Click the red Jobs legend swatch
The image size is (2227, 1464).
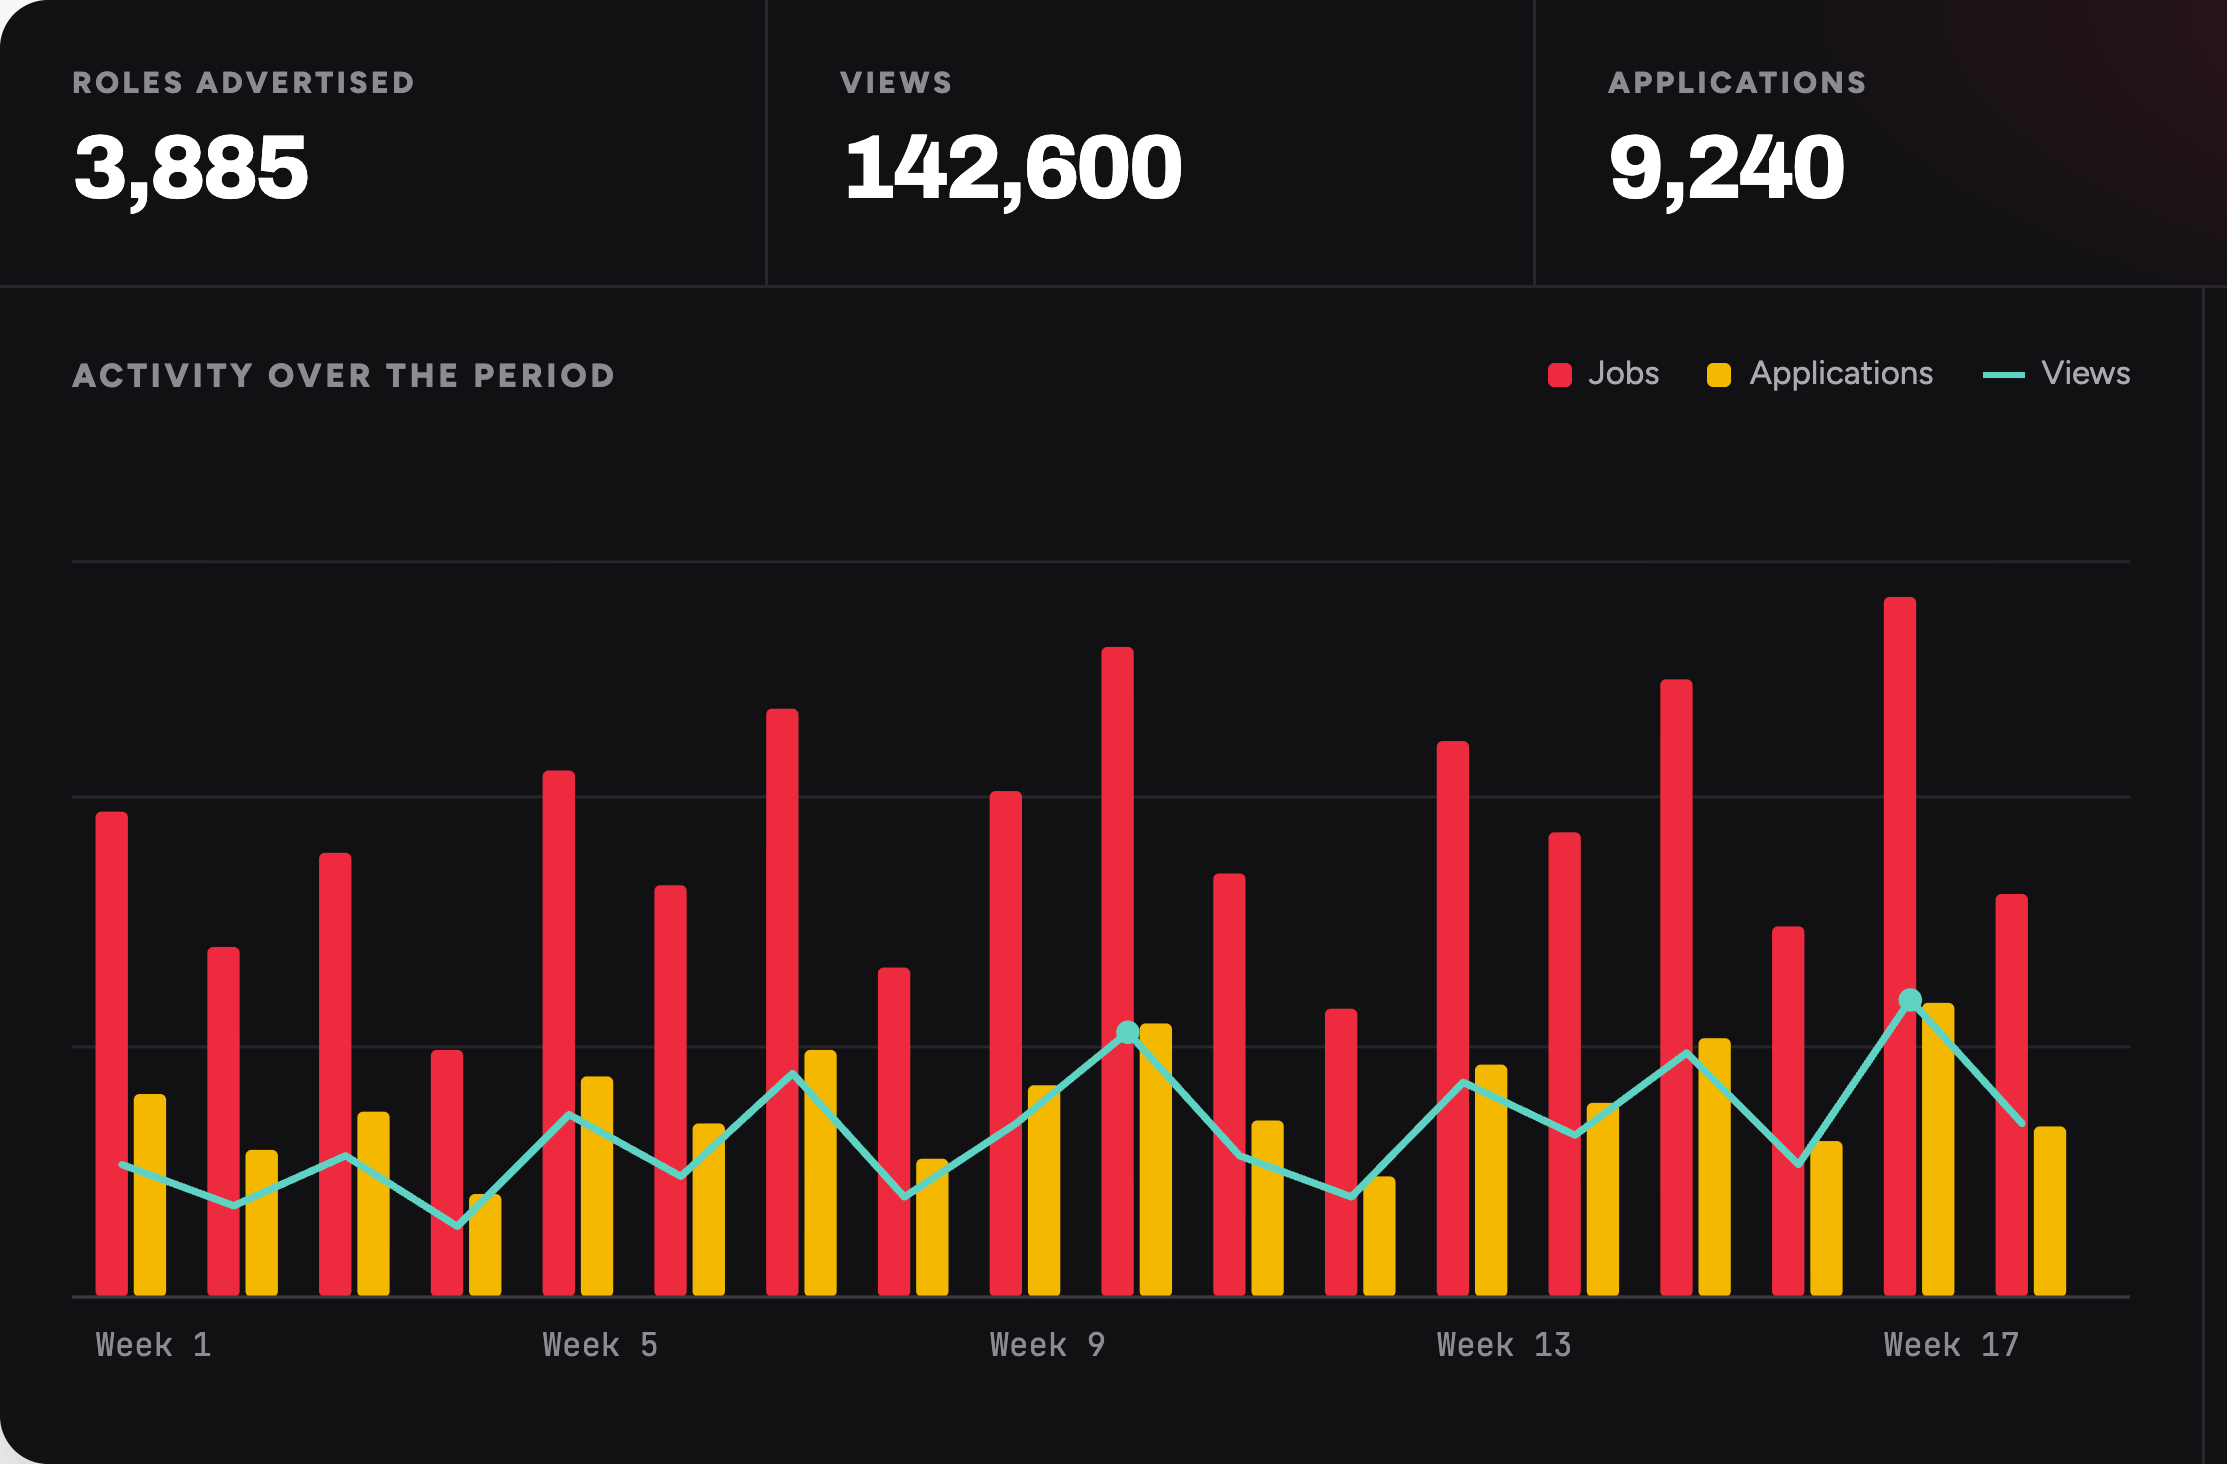pos(1560,375)
